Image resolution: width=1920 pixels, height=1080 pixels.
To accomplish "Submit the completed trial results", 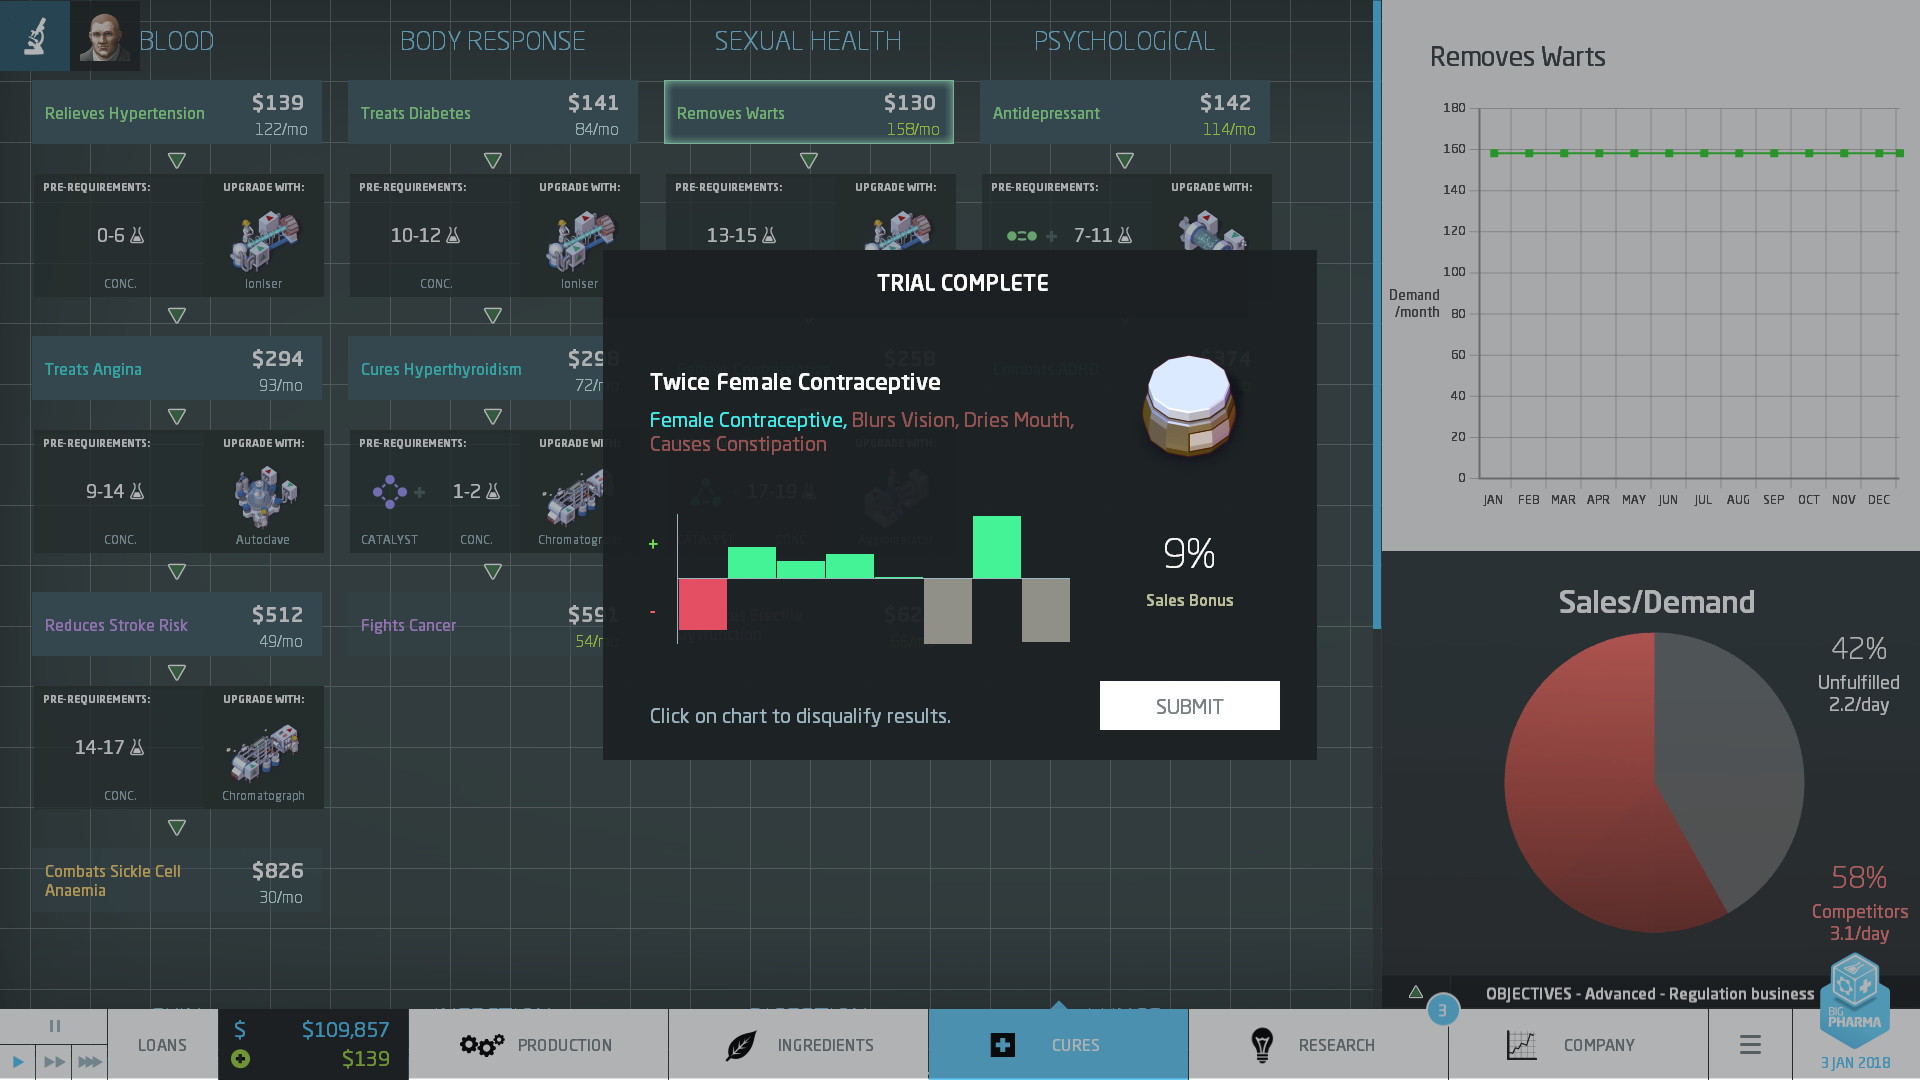I will 1189,704.
